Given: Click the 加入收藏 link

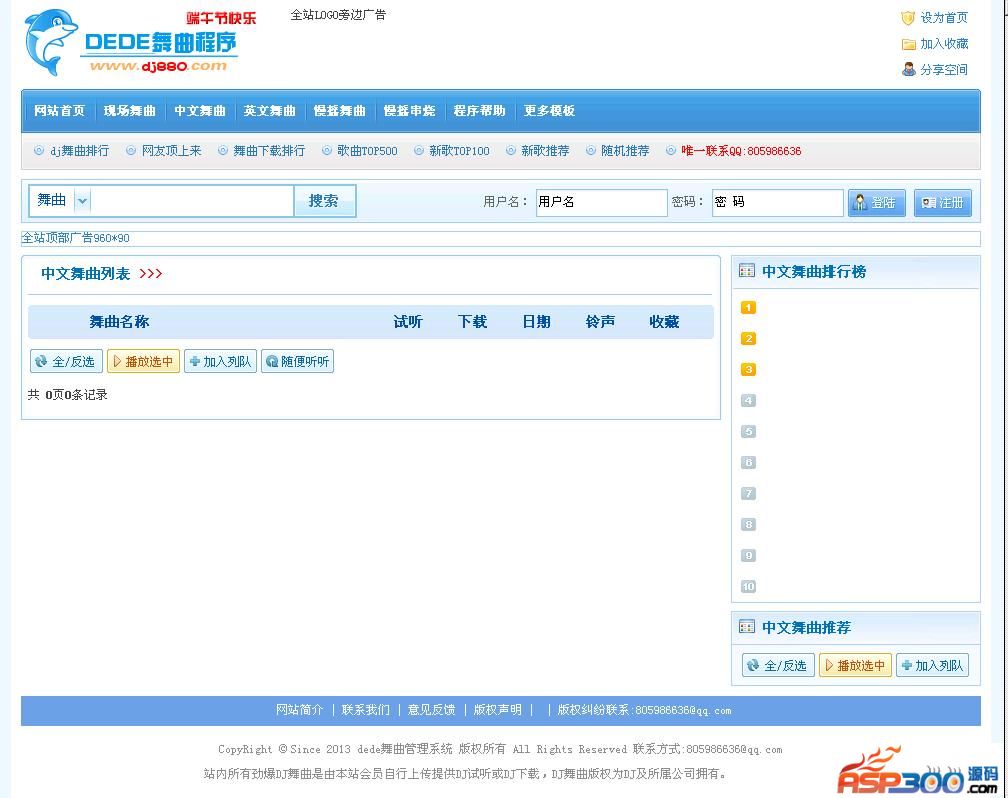Looking at the screenshot, I should coord(944,44).
